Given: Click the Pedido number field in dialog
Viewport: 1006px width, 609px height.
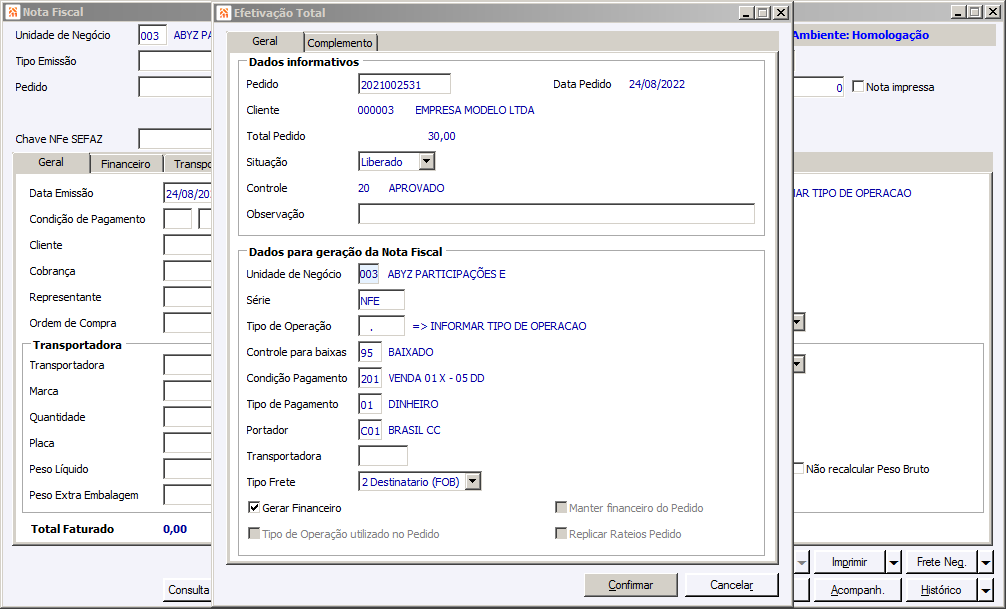Looking at the screenshot, I should pyautogui.click(x=404, y=84).
